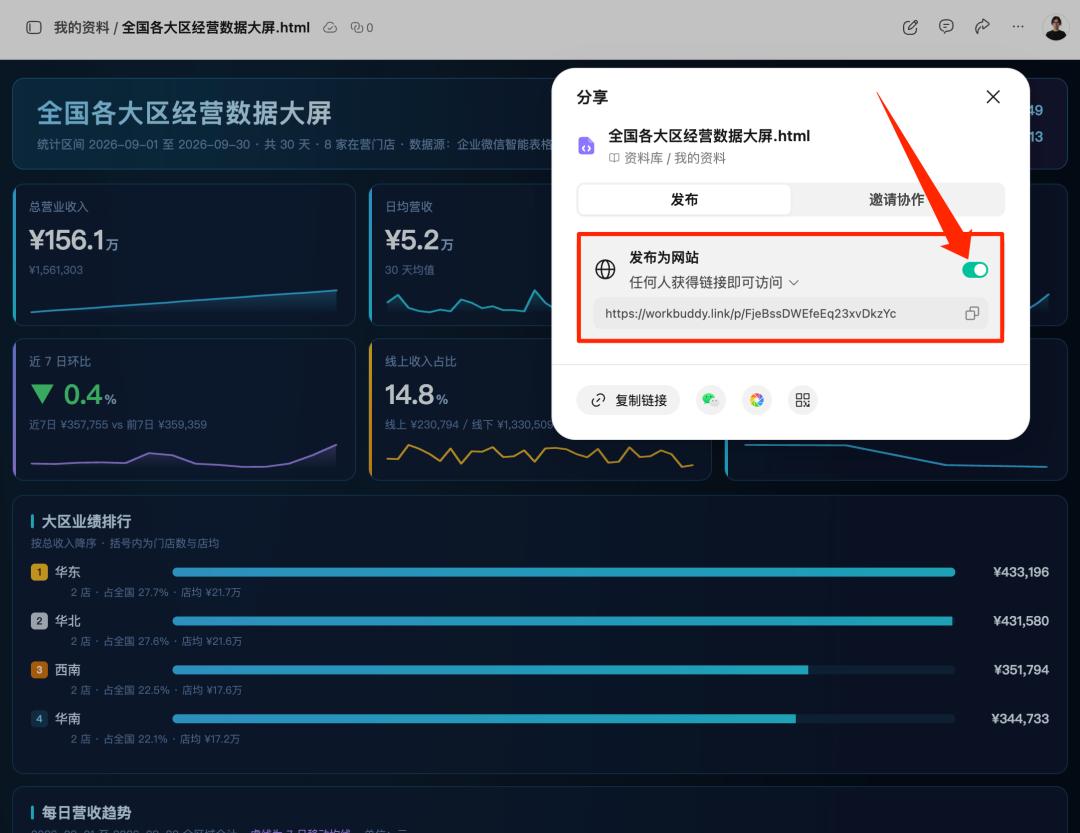Show the QR code icon
The width and height of the screenshot is (1080, 833).
(x=802, y=400)
